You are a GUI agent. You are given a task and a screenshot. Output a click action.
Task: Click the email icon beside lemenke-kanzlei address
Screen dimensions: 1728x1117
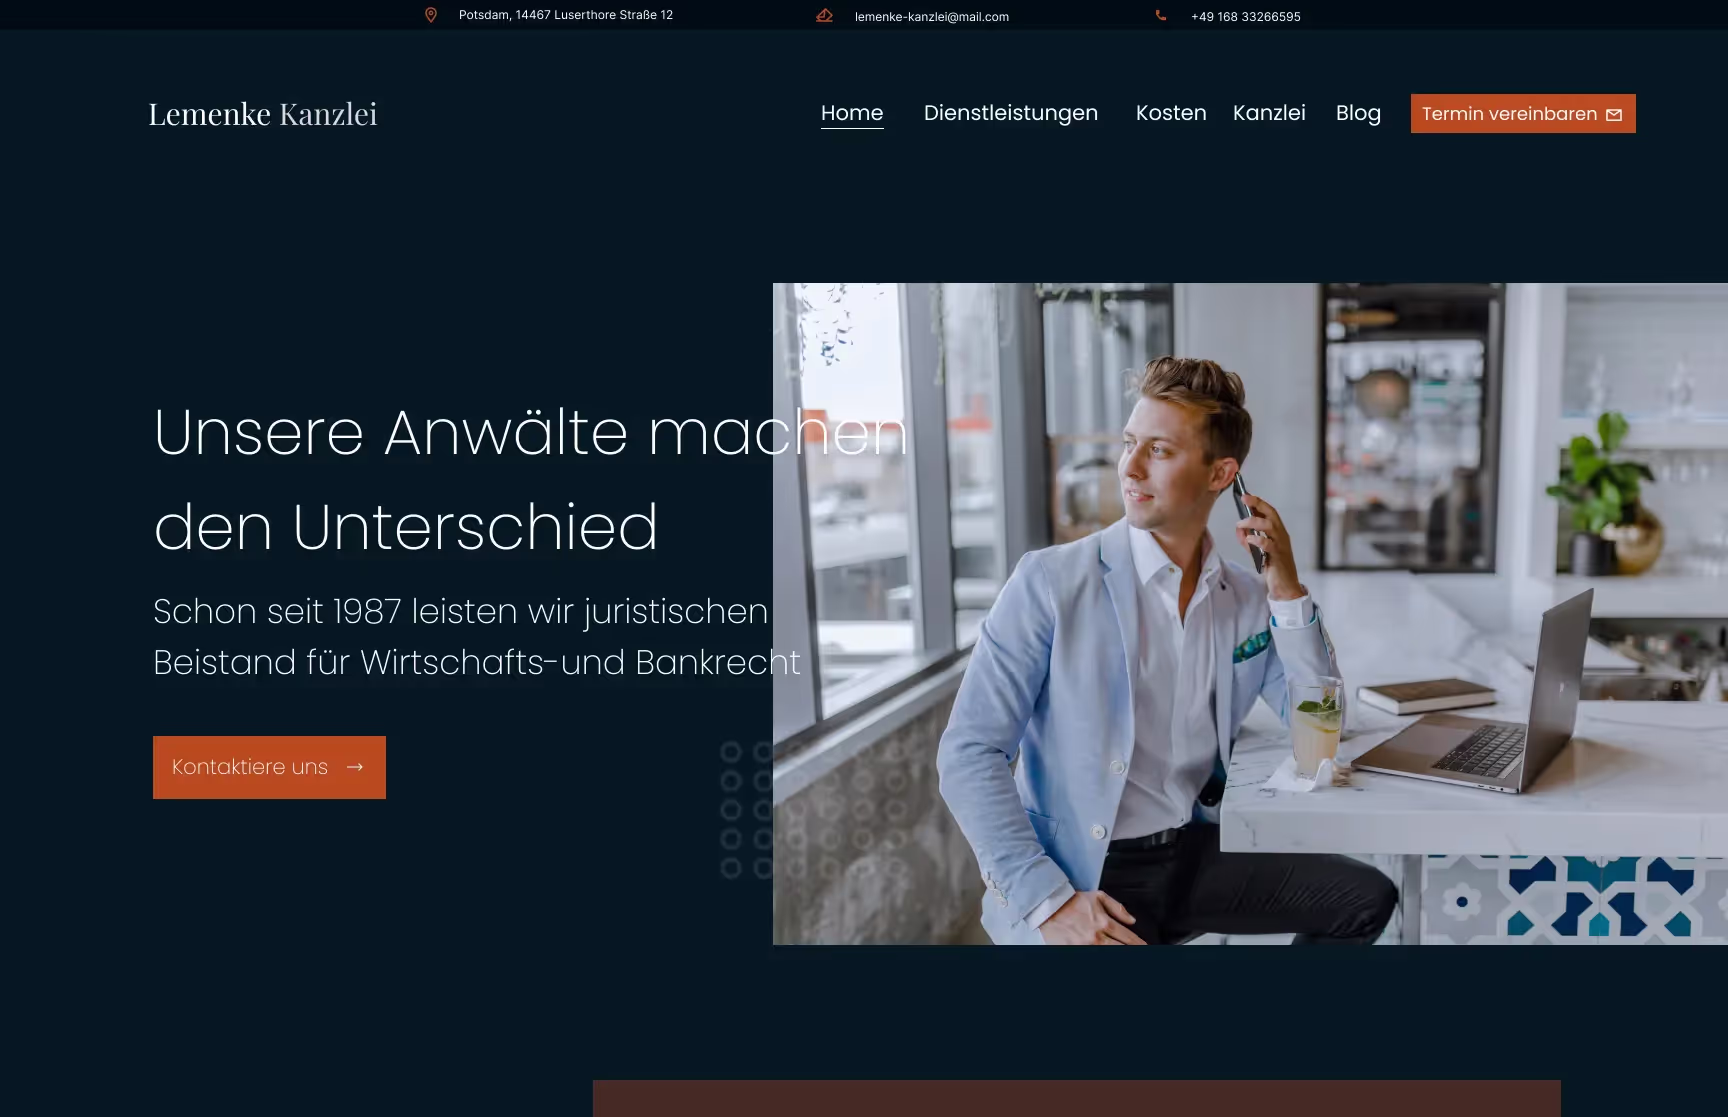click(x=824, y=15)
